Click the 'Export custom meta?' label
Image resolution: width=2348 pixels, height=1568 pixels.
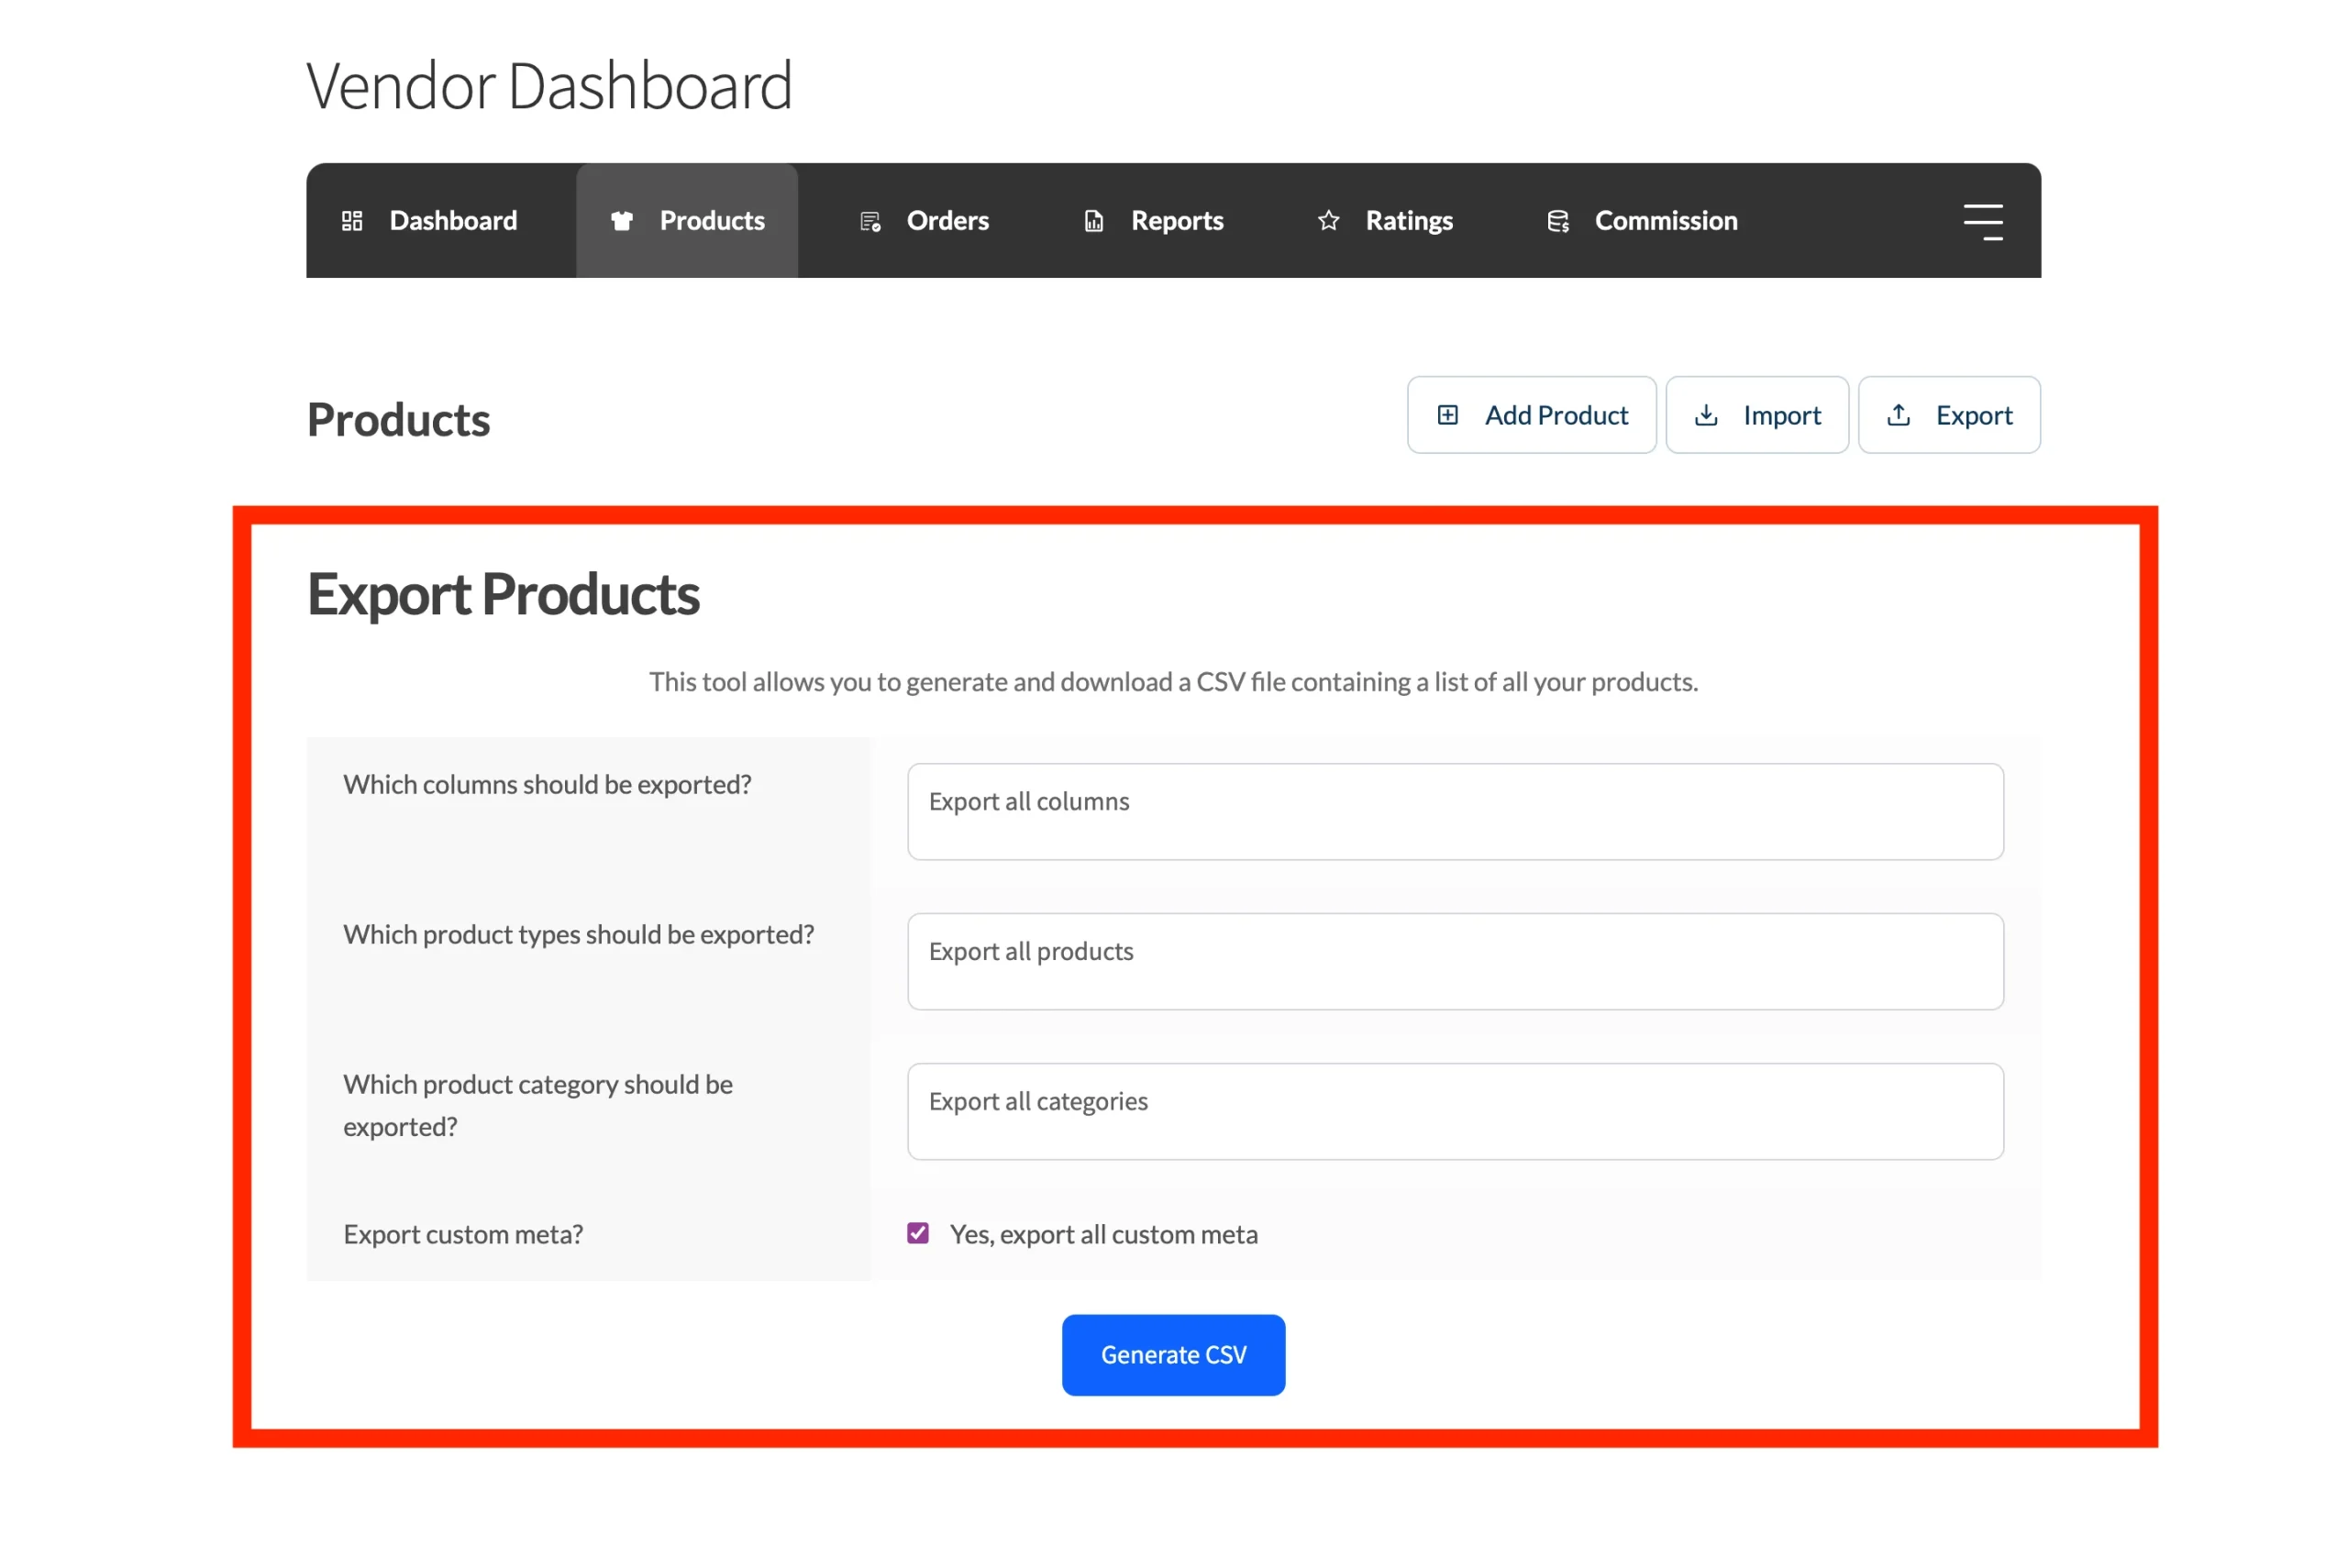click(463, 1235)
